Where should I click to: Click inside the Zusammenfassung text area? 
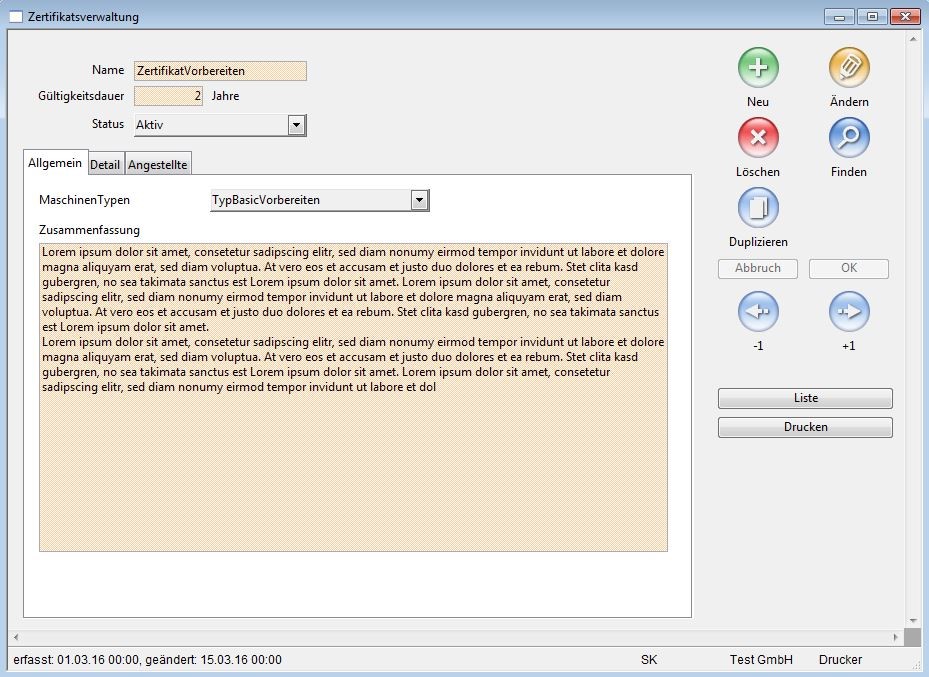point(353,470)
